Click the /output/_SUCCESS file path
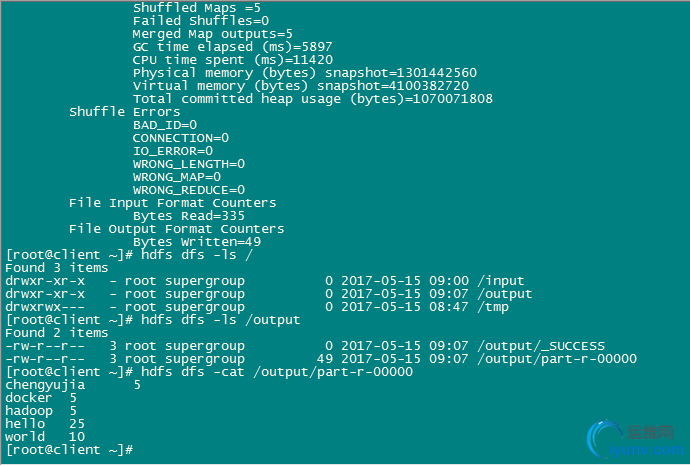690x466 pixels. point(541,346)
